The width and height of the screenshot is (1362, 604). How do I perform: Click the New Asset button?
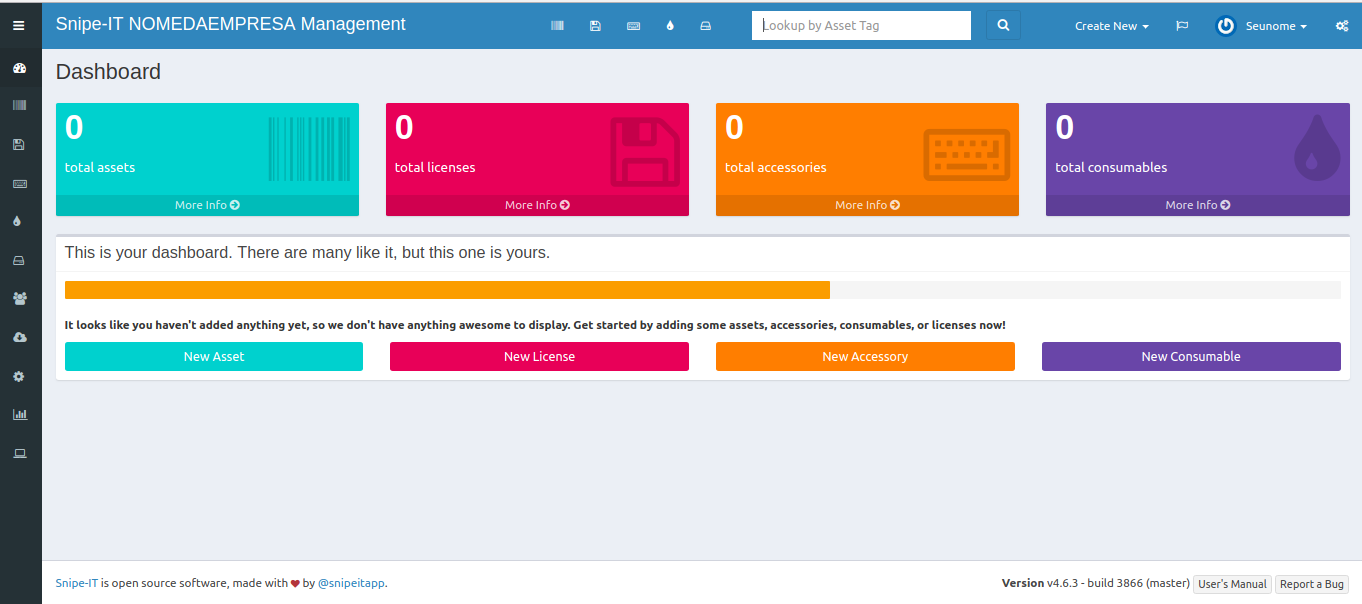(214, 356)
